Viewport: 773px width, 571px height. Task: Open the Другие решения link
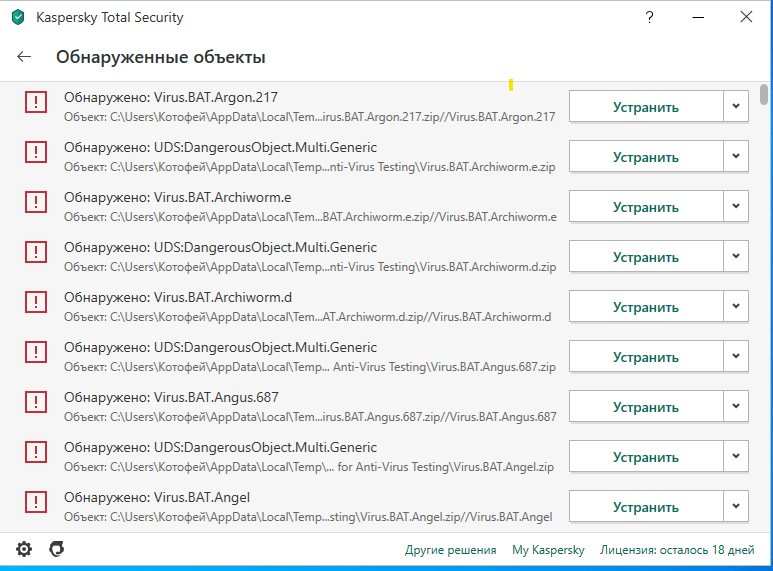[x=451, y=550]
